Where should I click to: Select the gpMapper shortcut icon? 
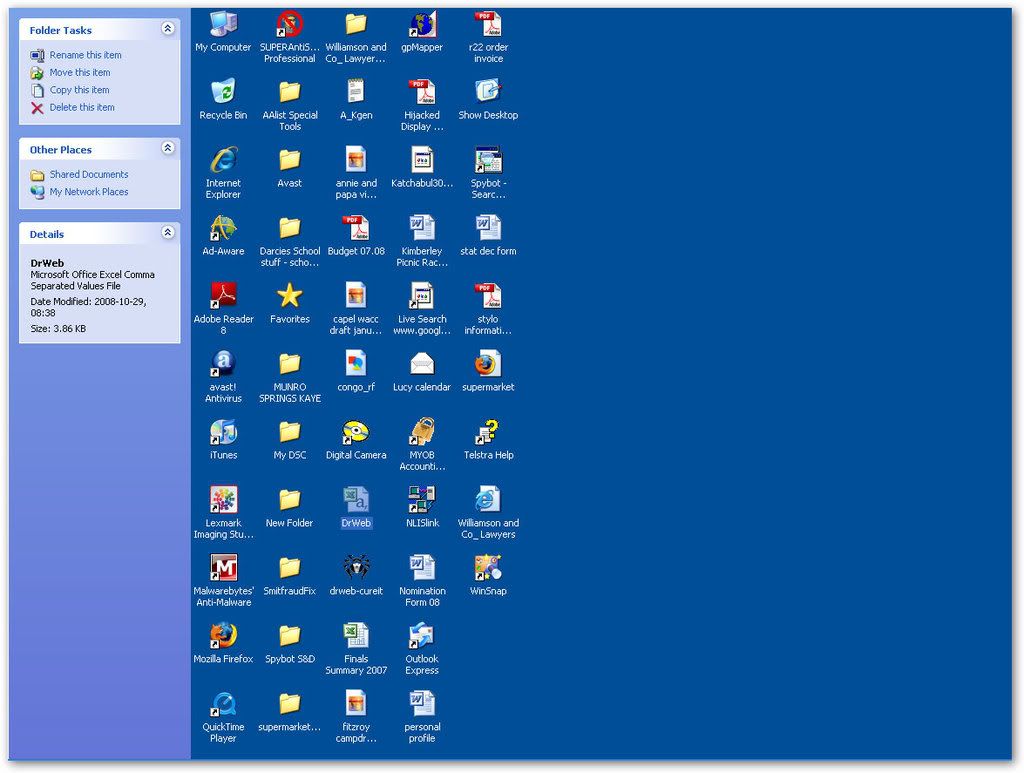pyautogui.click(x=422, y=24)
